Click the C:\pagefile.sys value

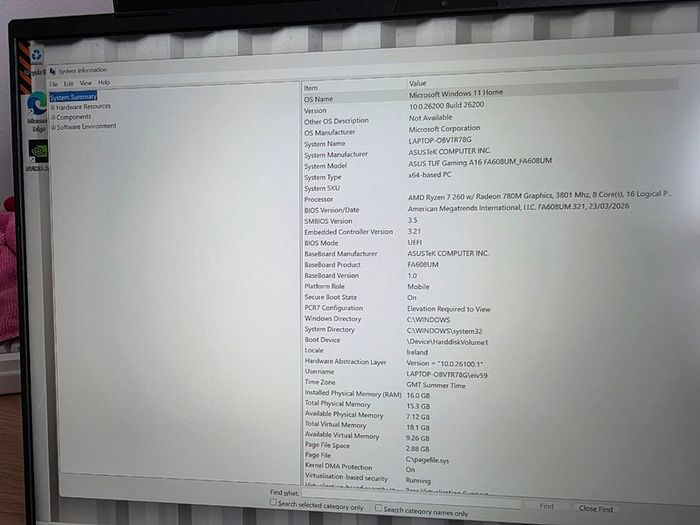click(427, 460)
